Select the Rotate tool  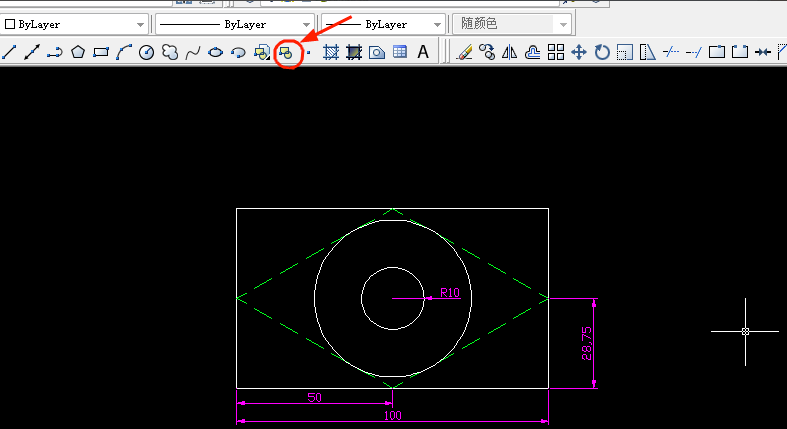(x=602, y=52)
